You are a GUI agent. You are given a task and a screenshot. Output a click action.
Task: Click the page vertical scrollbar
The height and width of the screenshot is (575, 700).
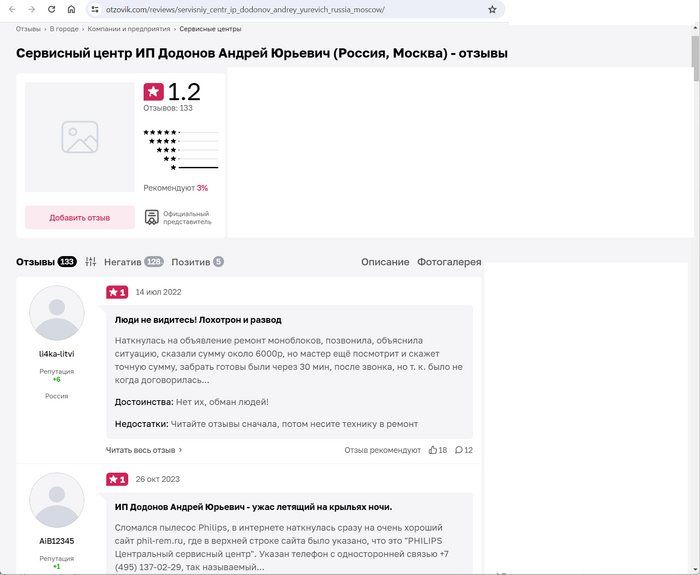click(x=695, y=50)
